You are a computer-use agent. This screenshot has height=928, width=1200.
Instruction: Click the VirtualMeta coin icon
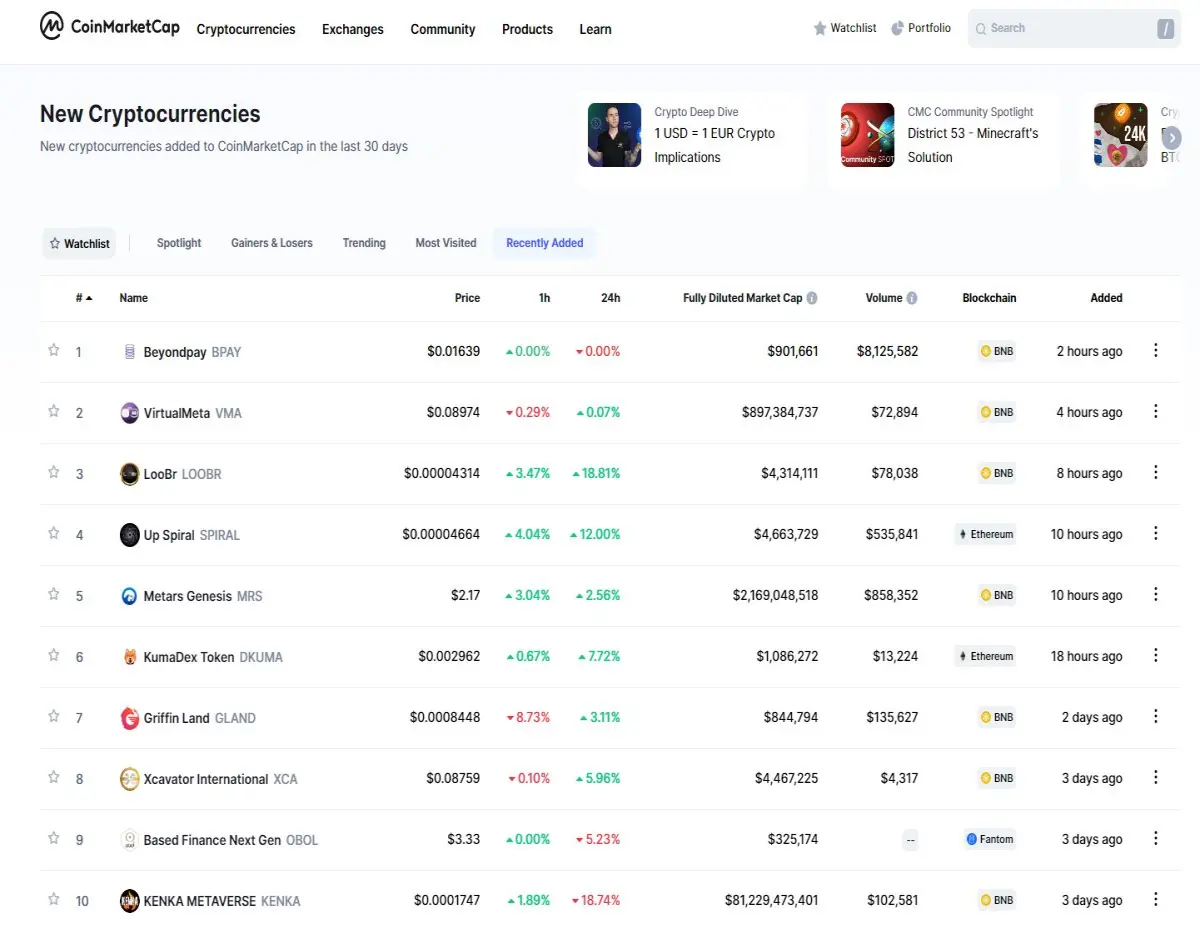129,413
